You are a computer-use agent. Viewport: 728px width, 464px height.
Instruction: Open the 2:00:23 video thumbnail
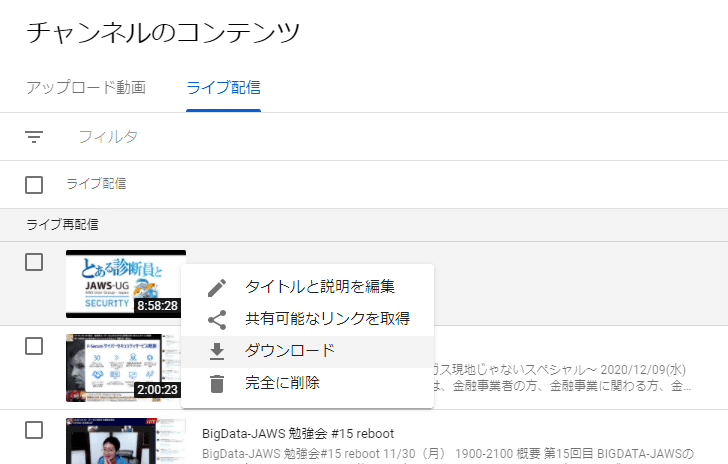pos(124,367)
